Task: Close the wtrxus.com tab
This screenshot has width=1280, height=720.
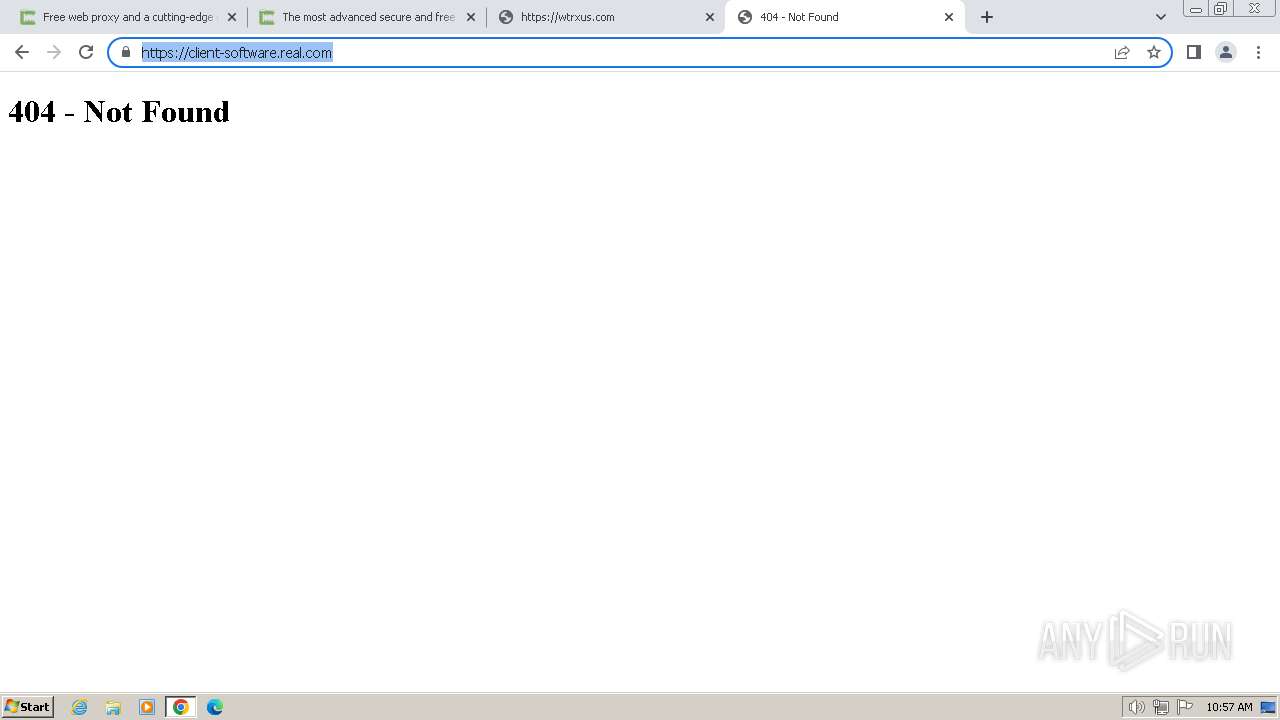Action: pos(710,17)
